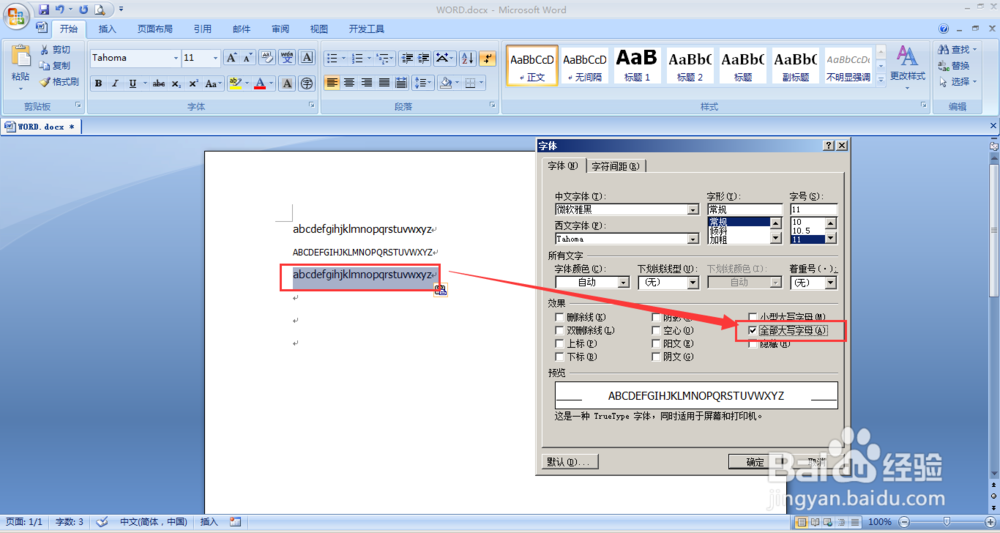Toggle Italic formatting

[x=115, y=84]
